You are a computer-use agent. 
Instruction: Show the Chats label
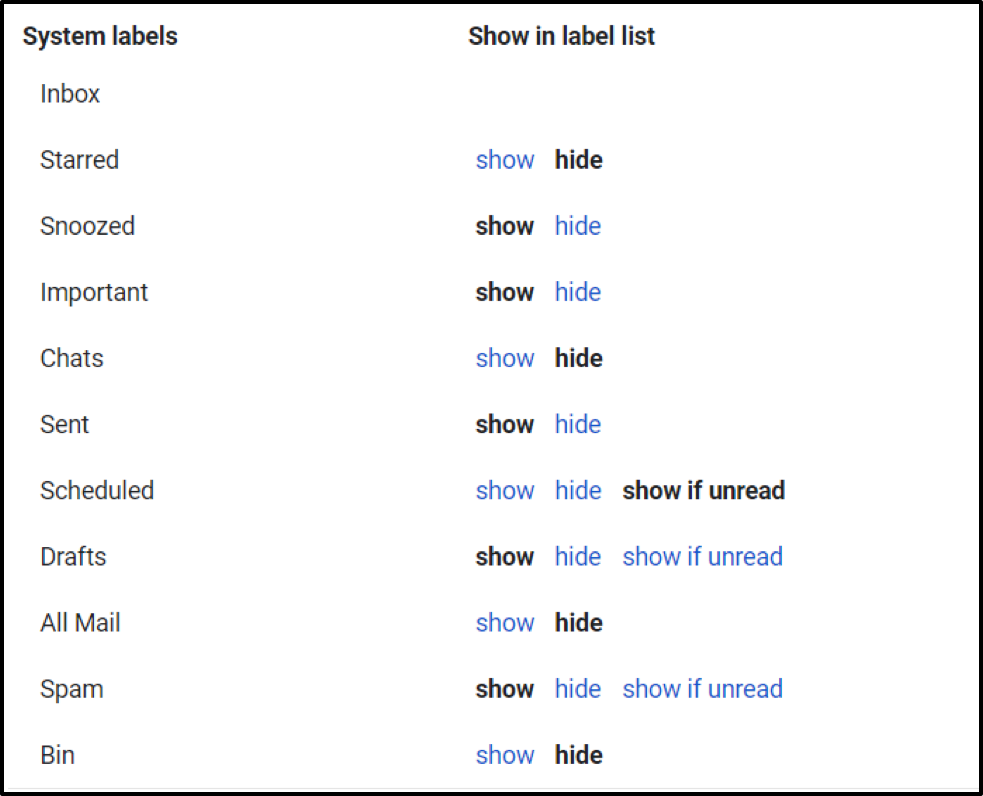click(505, 358)
